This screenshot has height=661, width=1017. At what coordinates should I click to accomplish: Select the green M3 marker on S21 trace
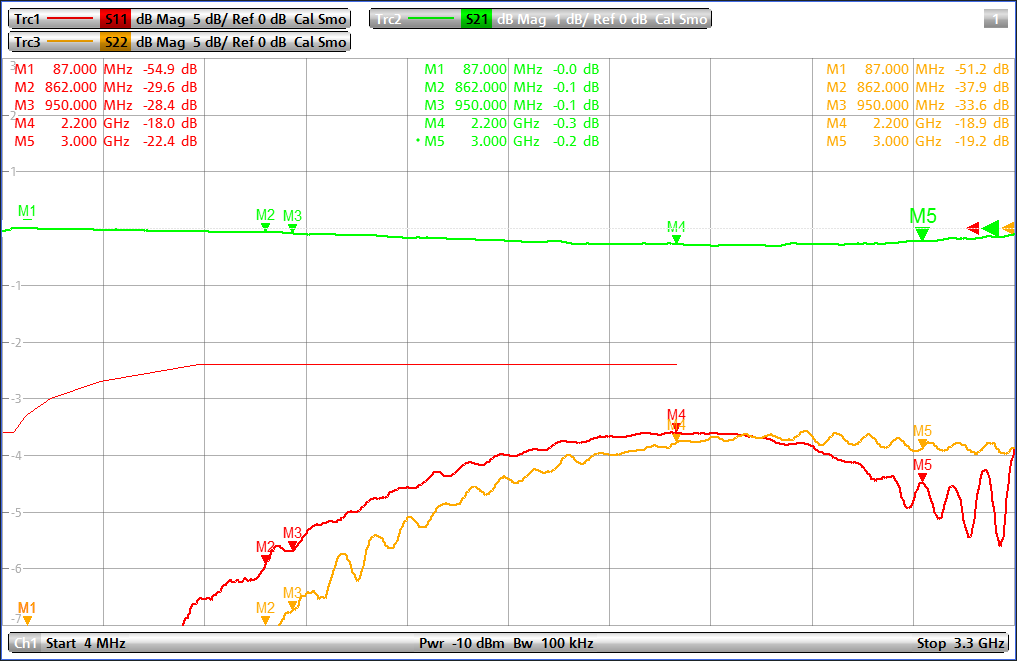tap(292, 228)
